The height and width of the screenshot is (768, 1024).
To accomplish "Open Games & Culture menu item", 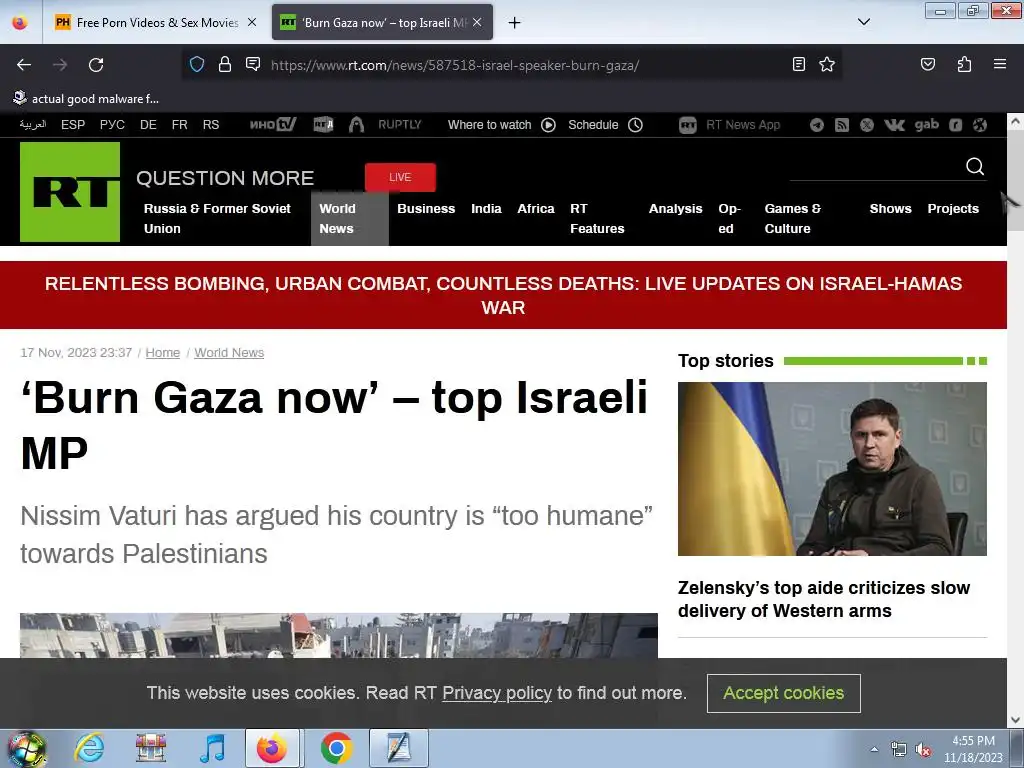I will 792,218.
